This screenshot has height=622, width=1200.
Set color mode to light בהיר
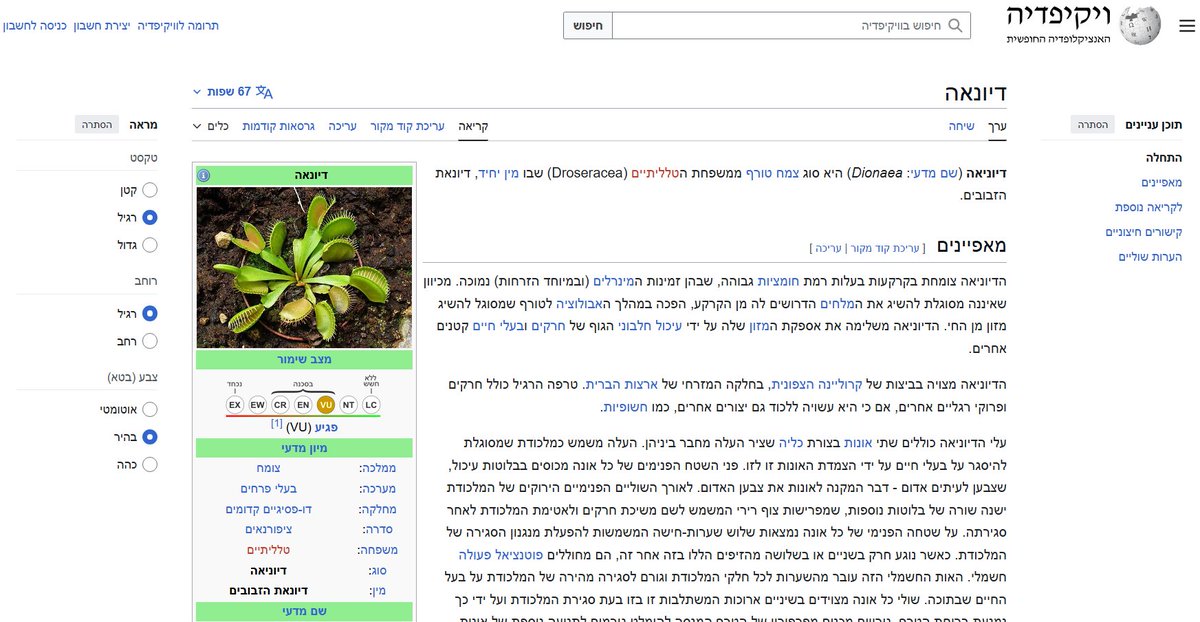tap(150, 437)
